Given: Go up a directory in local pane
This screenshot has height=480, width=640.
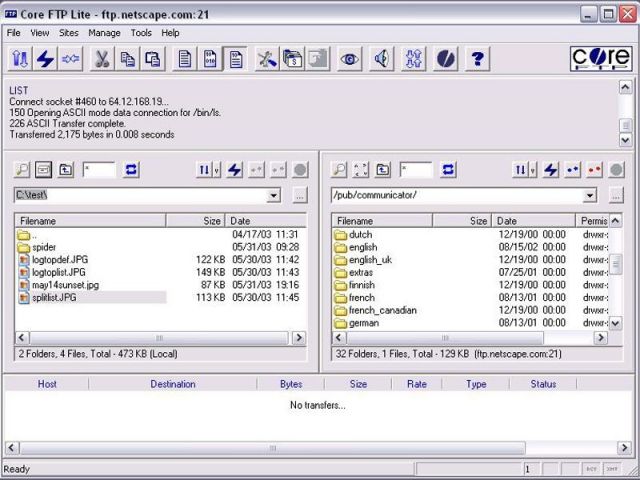Looking at the screenshot, I should 66,169.
